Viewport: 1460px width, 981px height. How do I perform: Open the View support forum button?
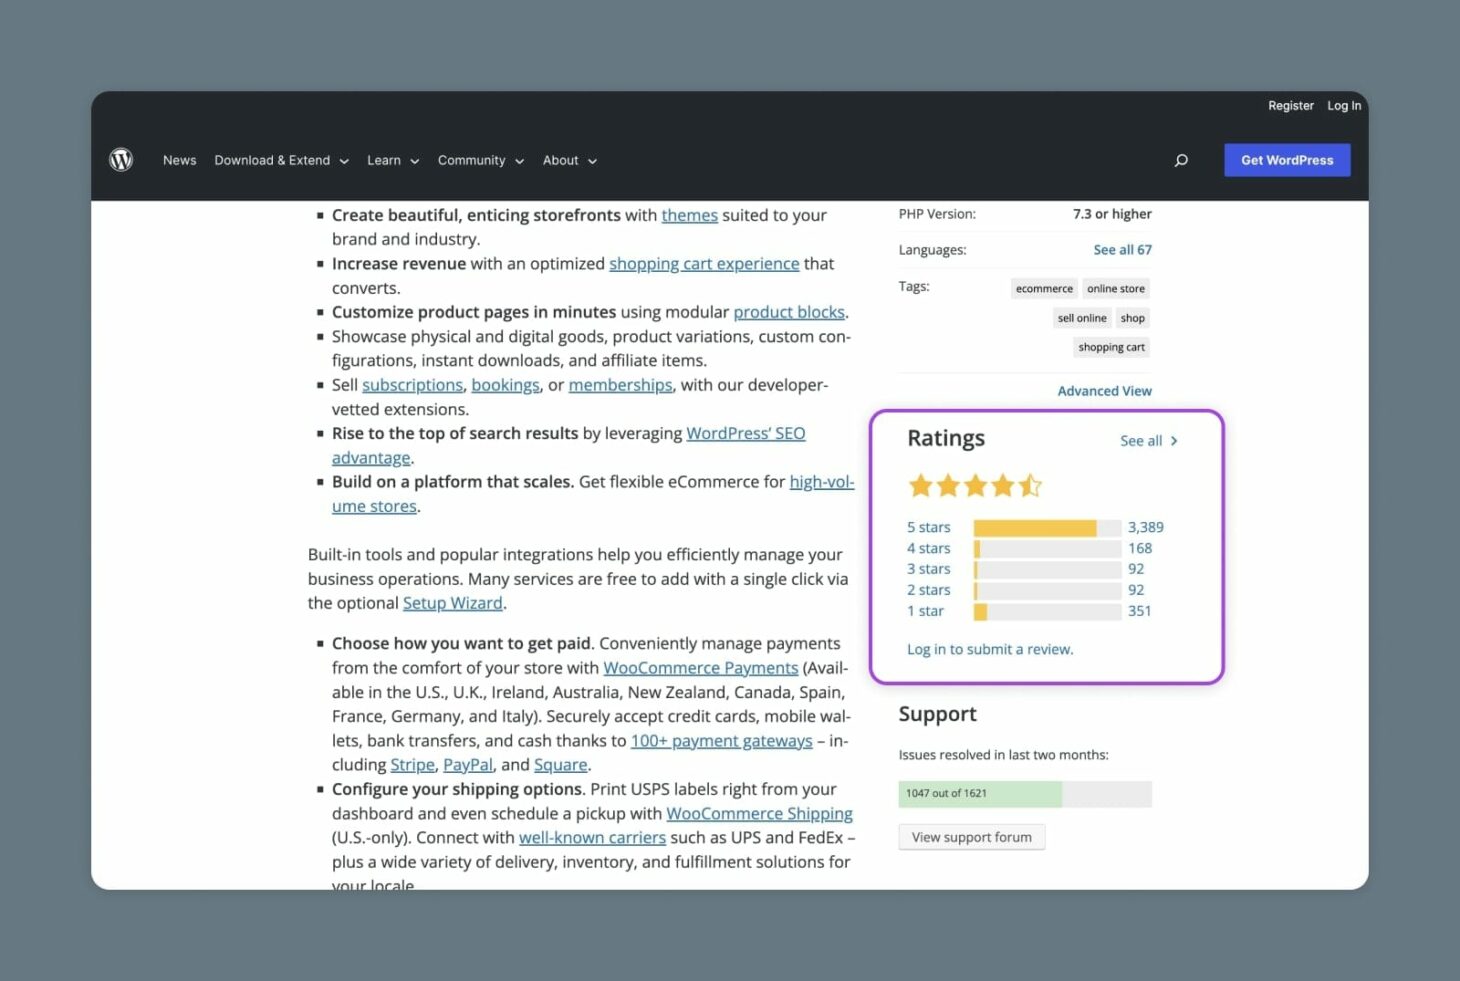pos(971,836)
